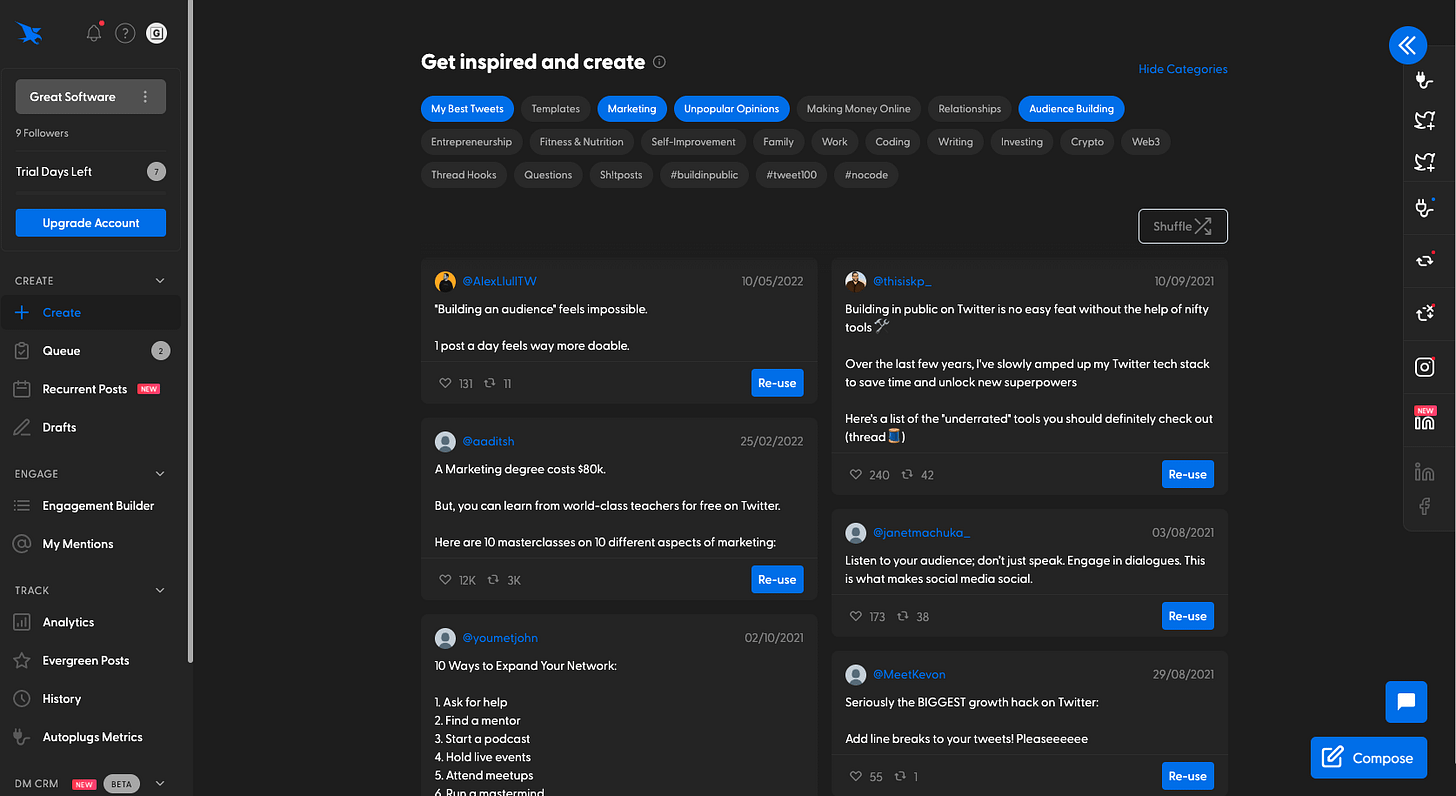The height and width of the screenshot is (796, 1456).
Task: Open notifications via the bell icon
Action: (93, 32)
